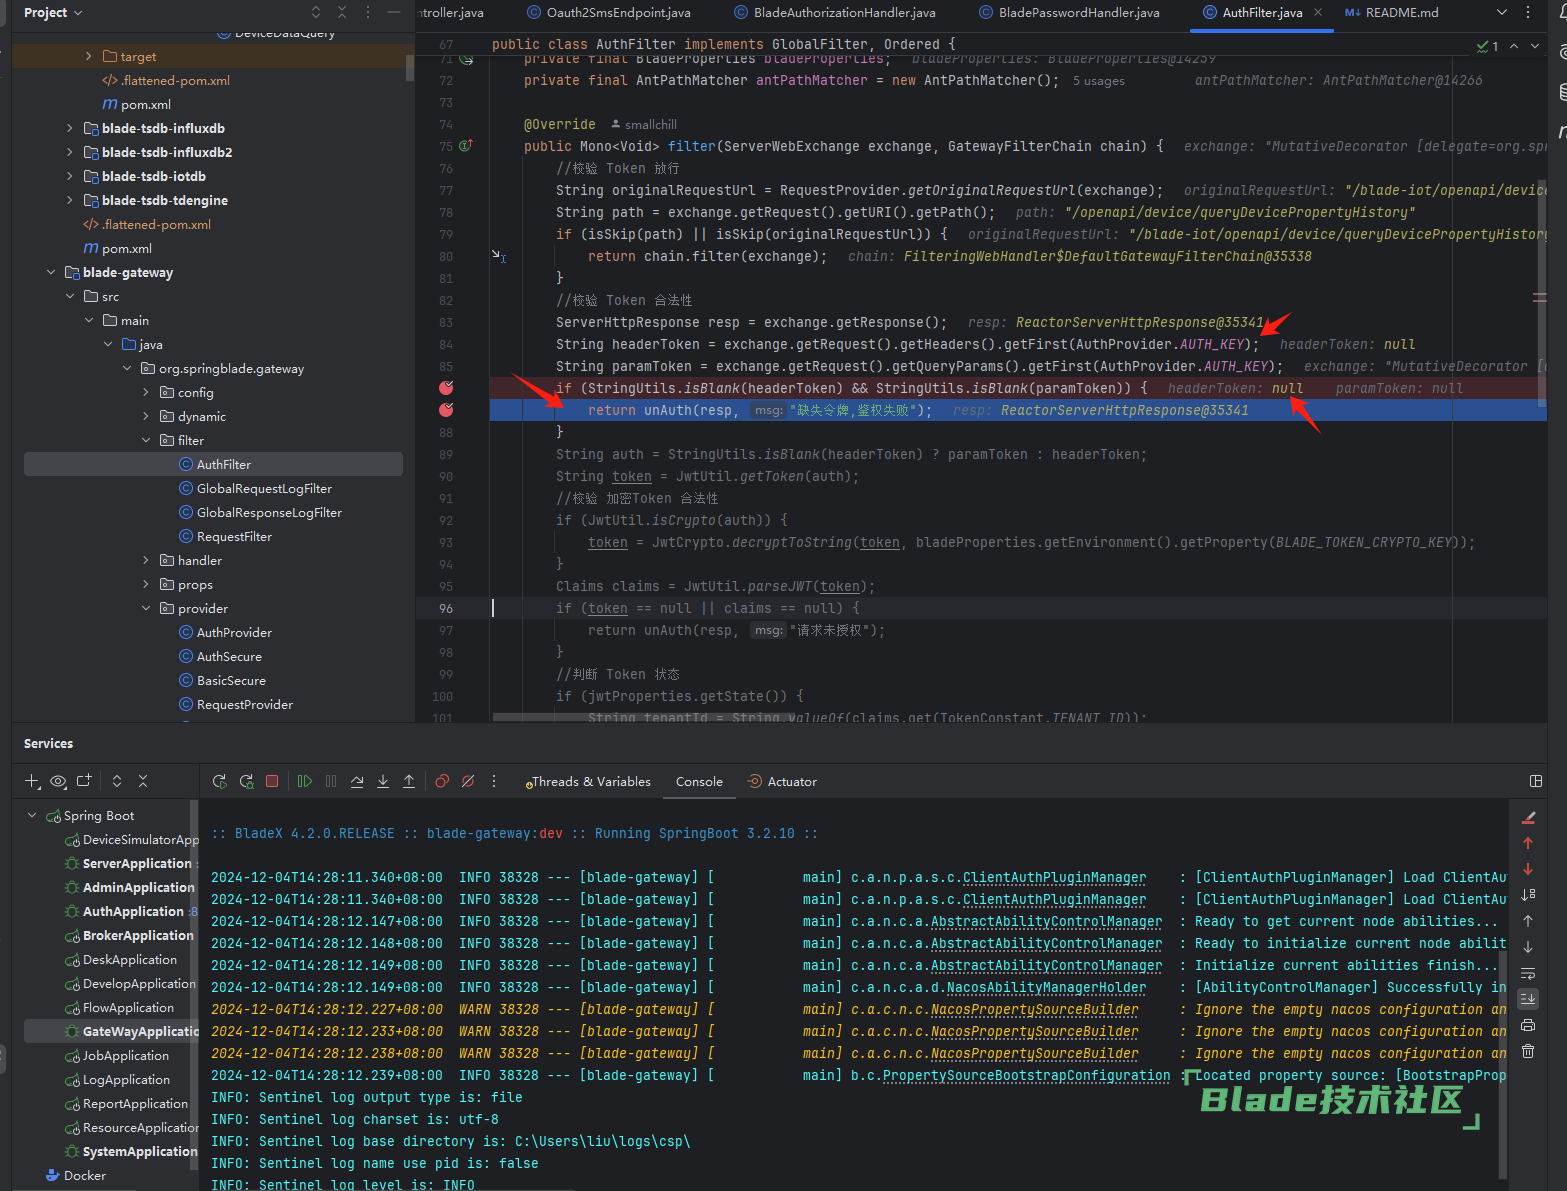Open the Project view dropdown

point(53,12)
